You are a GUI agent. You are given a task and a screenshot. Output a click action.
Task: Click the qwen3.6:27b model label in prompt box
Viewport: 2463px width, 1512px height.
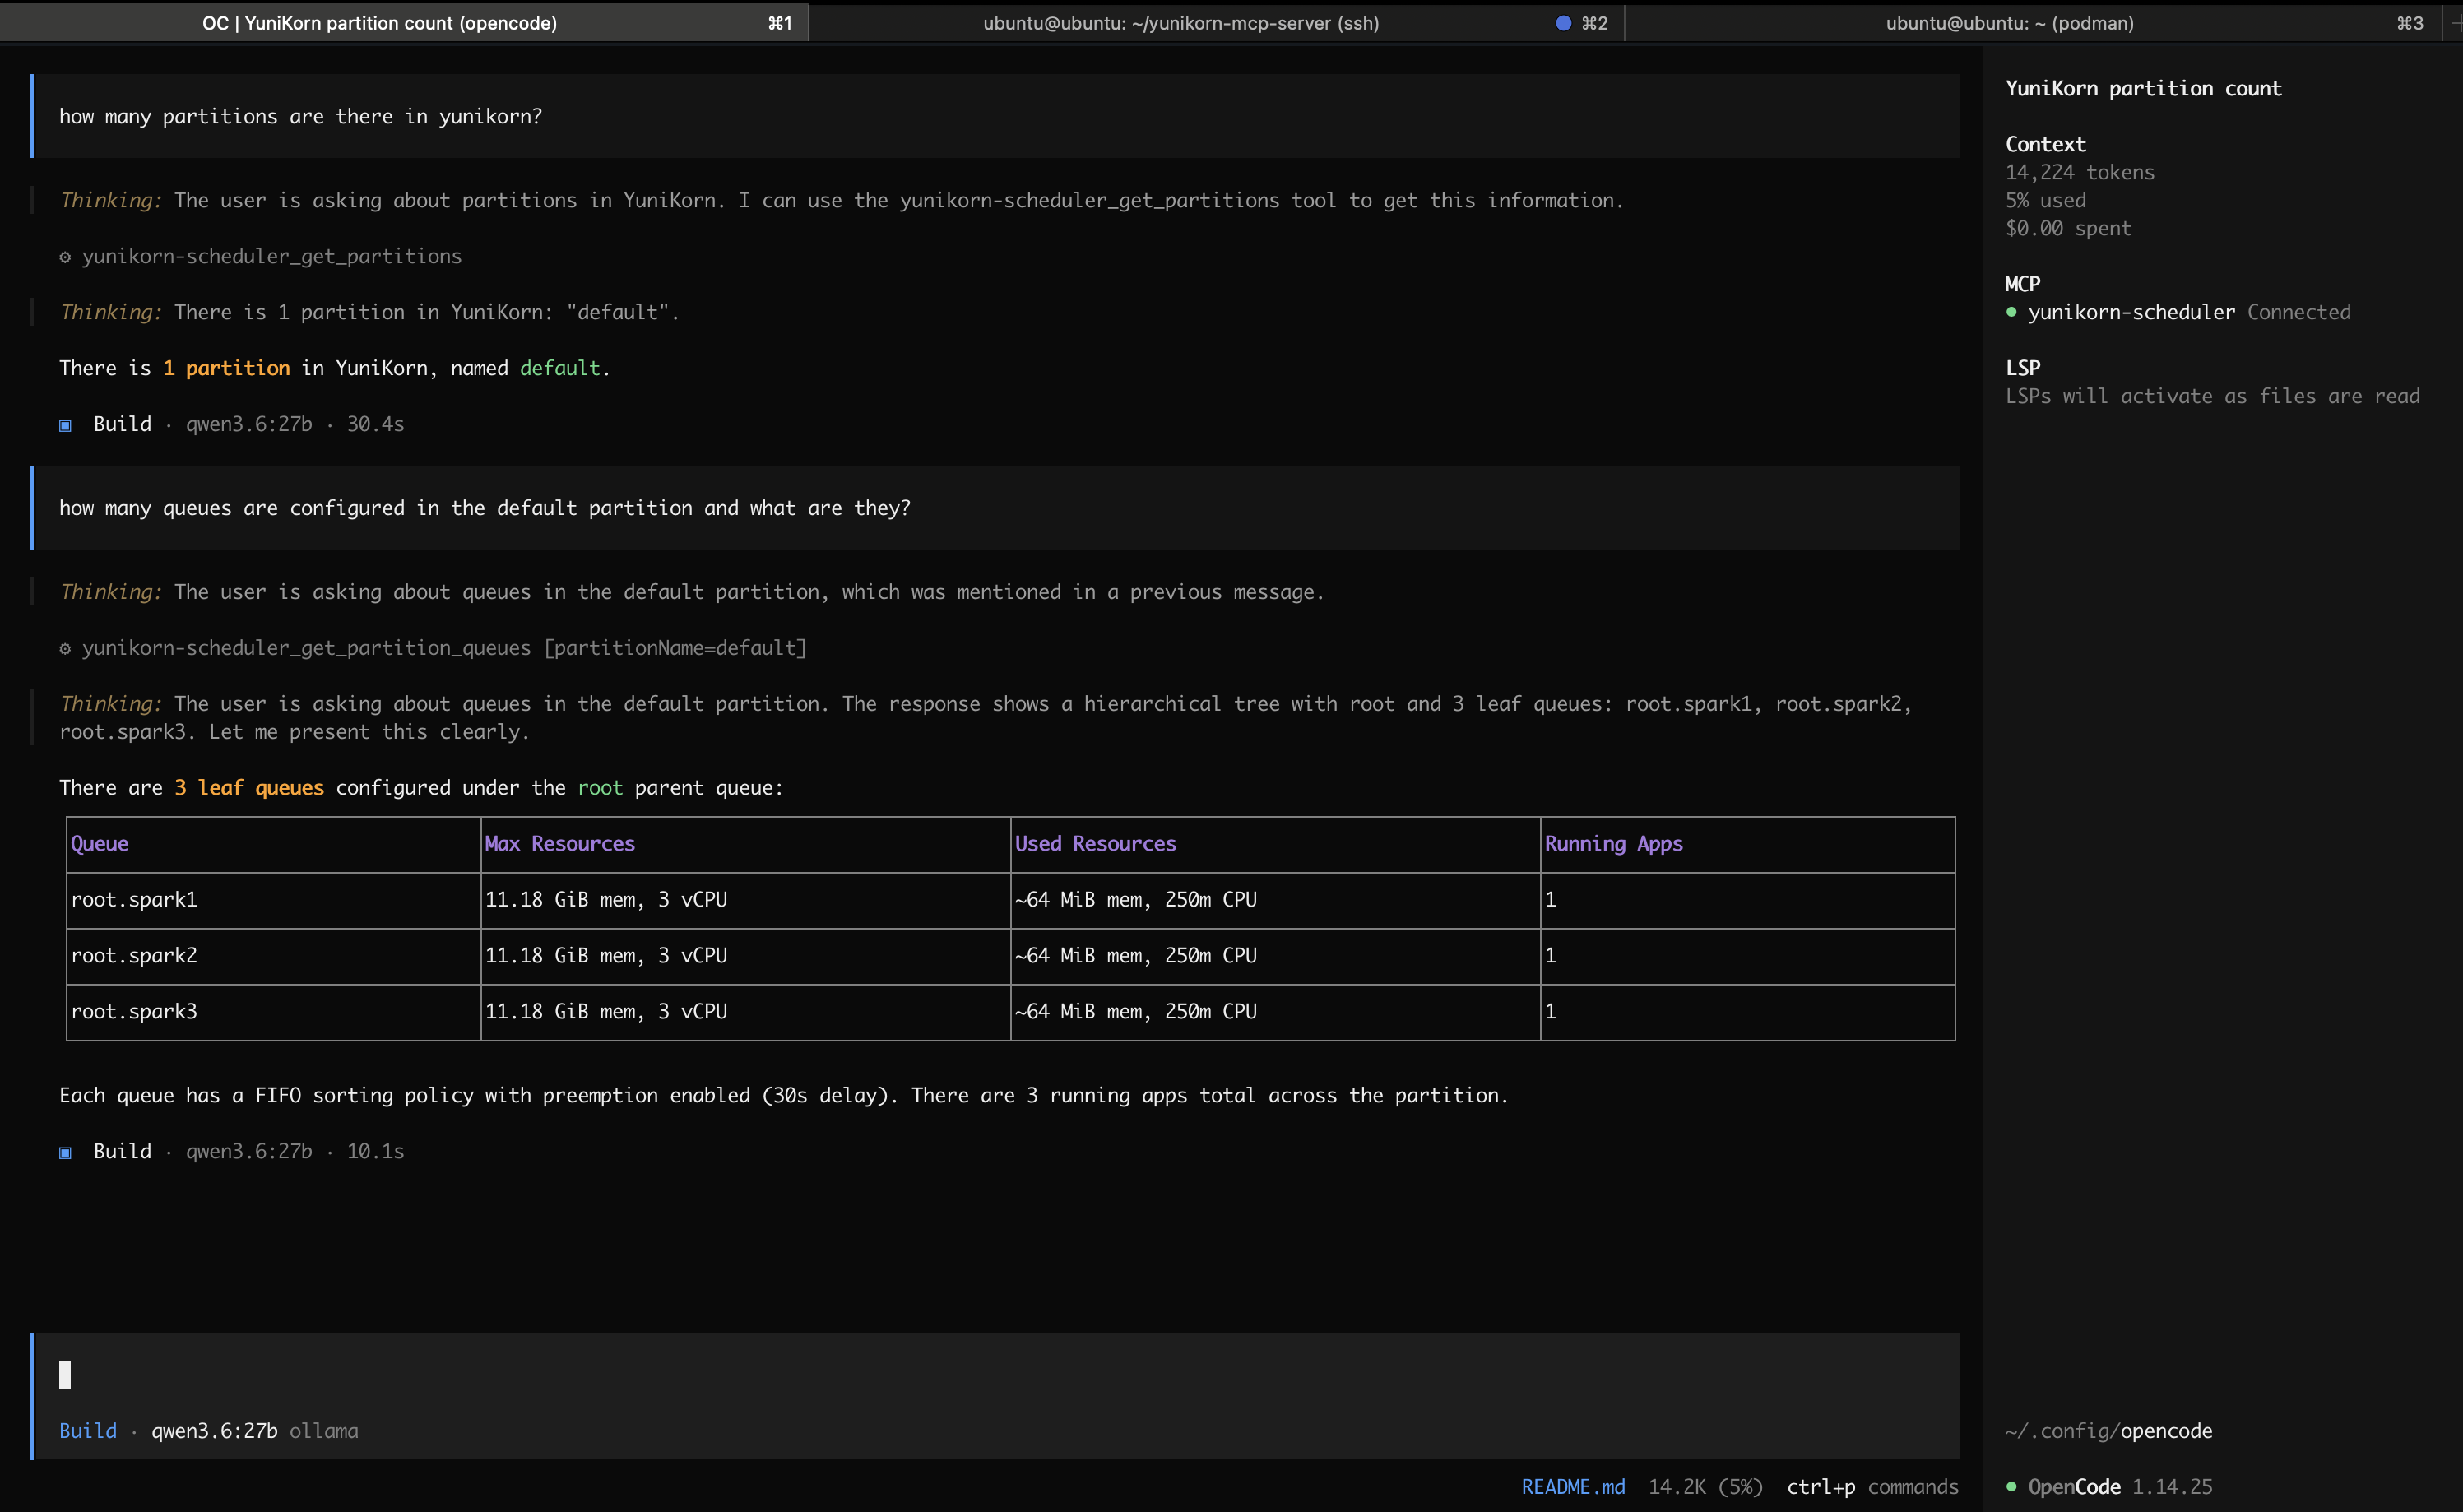coord(214,1430)
